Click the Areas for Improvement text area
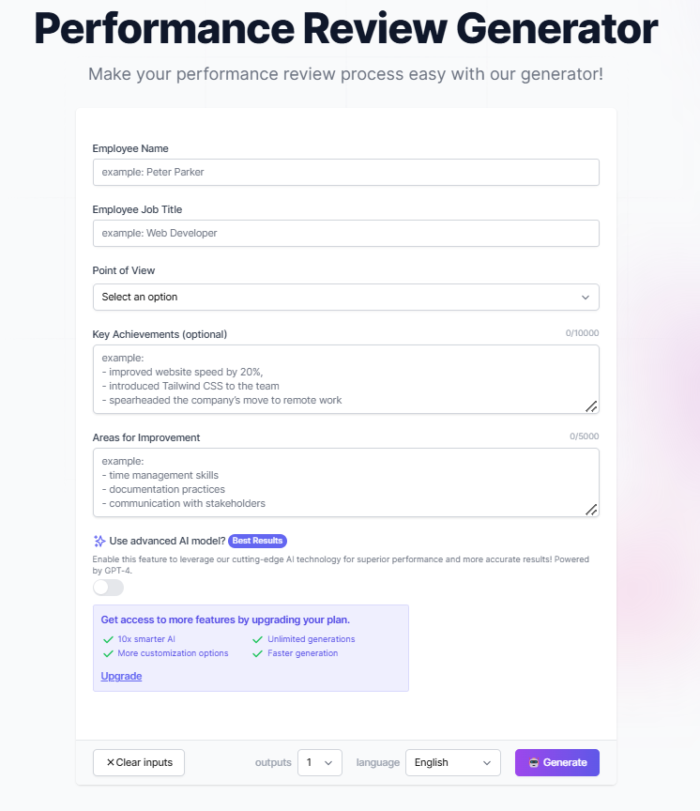Screen dimensions: 700x811 tap(346, 480)
